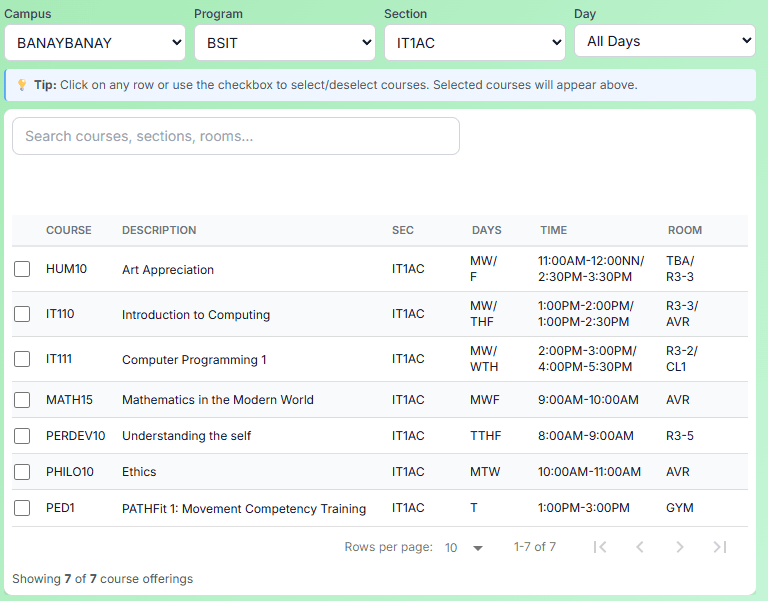The width and height of the screenshot is (768, 601).
Task: Go to previous page arrow
Action: pyautogui.click(x=640, y=547)
